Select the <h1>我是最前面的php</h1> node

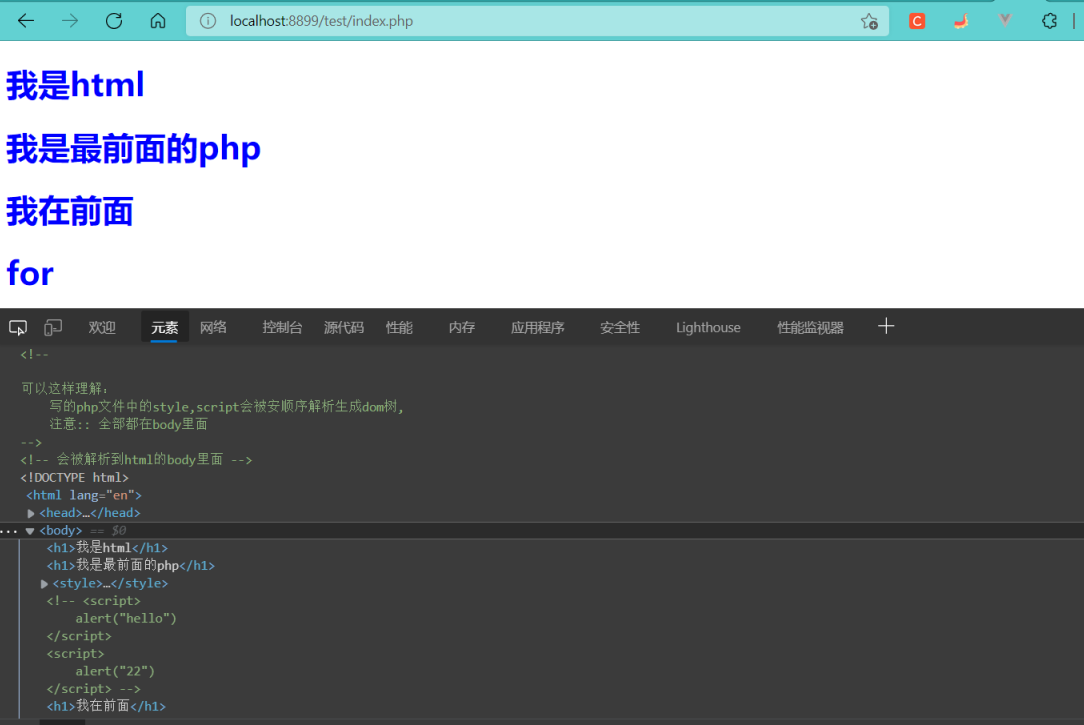pyautogui.click(x=131, y=565)
